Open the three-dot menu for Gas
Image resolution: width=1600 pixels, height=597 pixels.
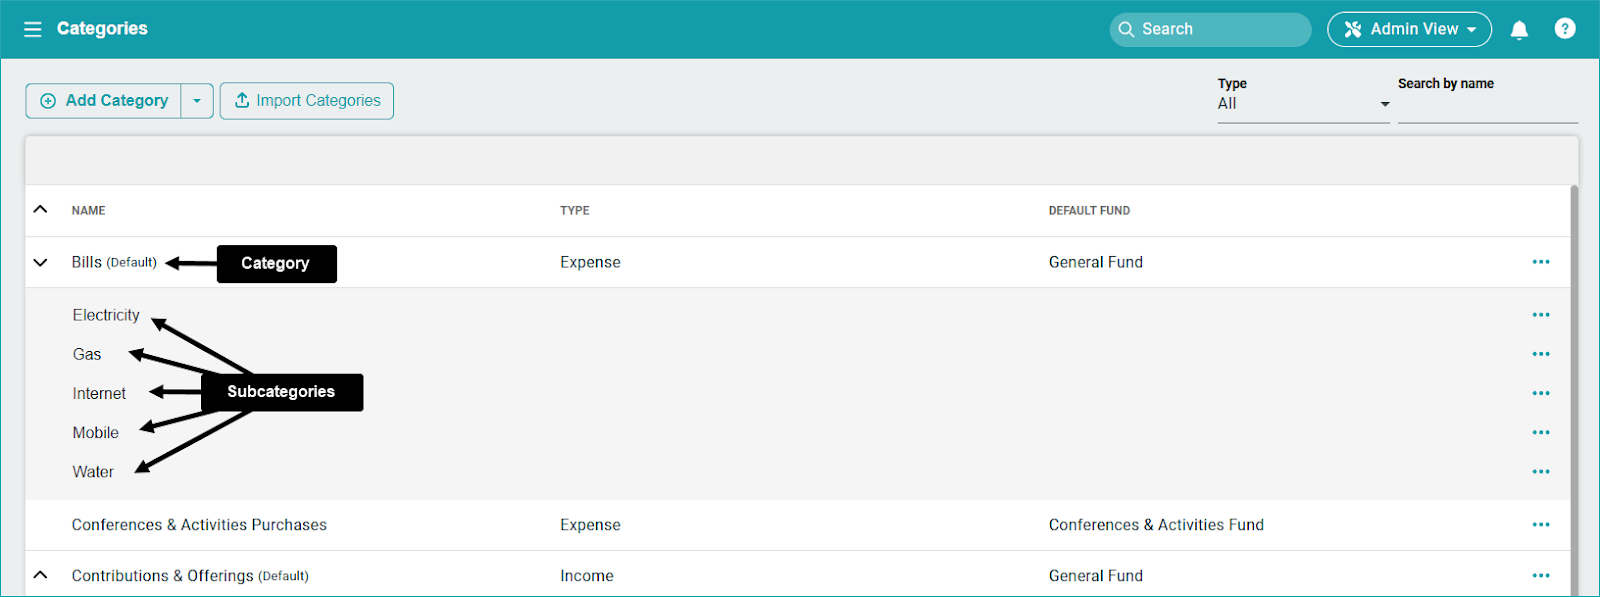coord(1541,354)
